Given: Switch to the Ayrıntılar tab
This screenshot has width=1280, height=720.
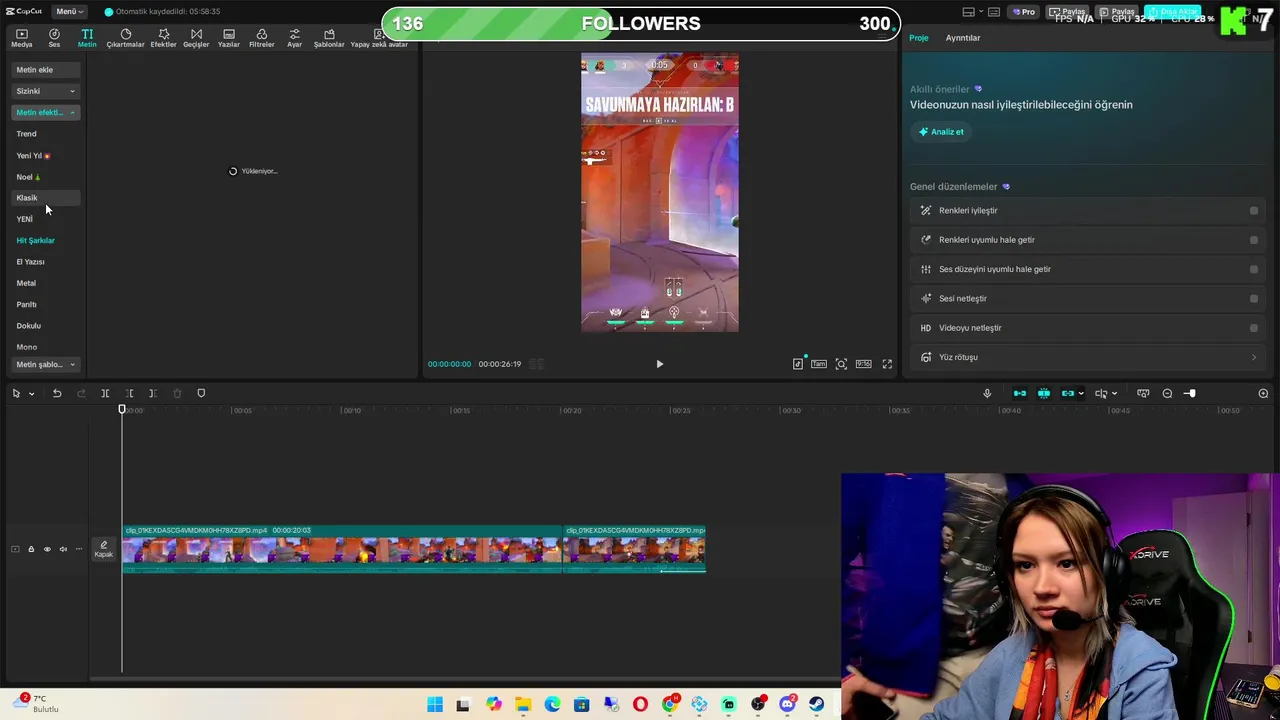Looking at the screenshot, I should coord(963,38).
